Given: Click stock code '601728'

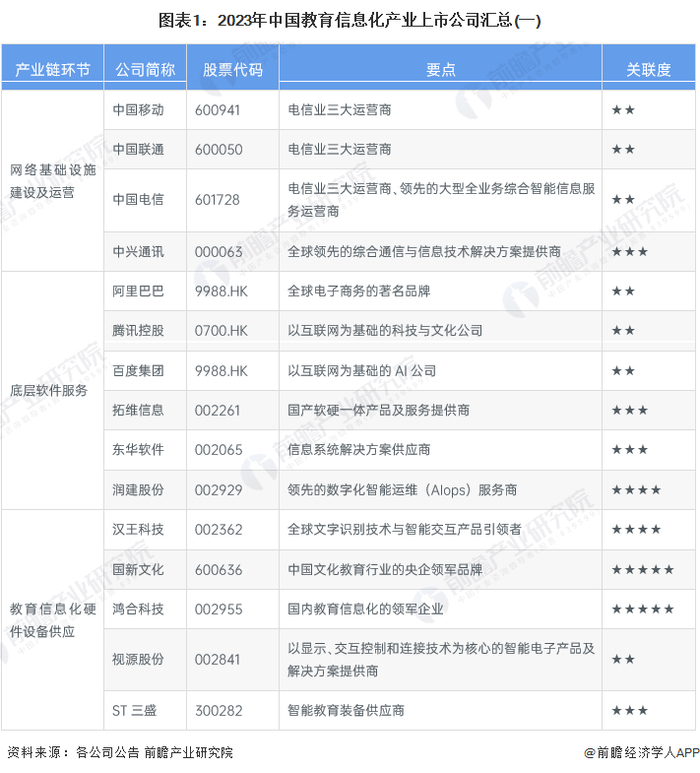Looking at the screenshot, I should click(x=217, y=200).
